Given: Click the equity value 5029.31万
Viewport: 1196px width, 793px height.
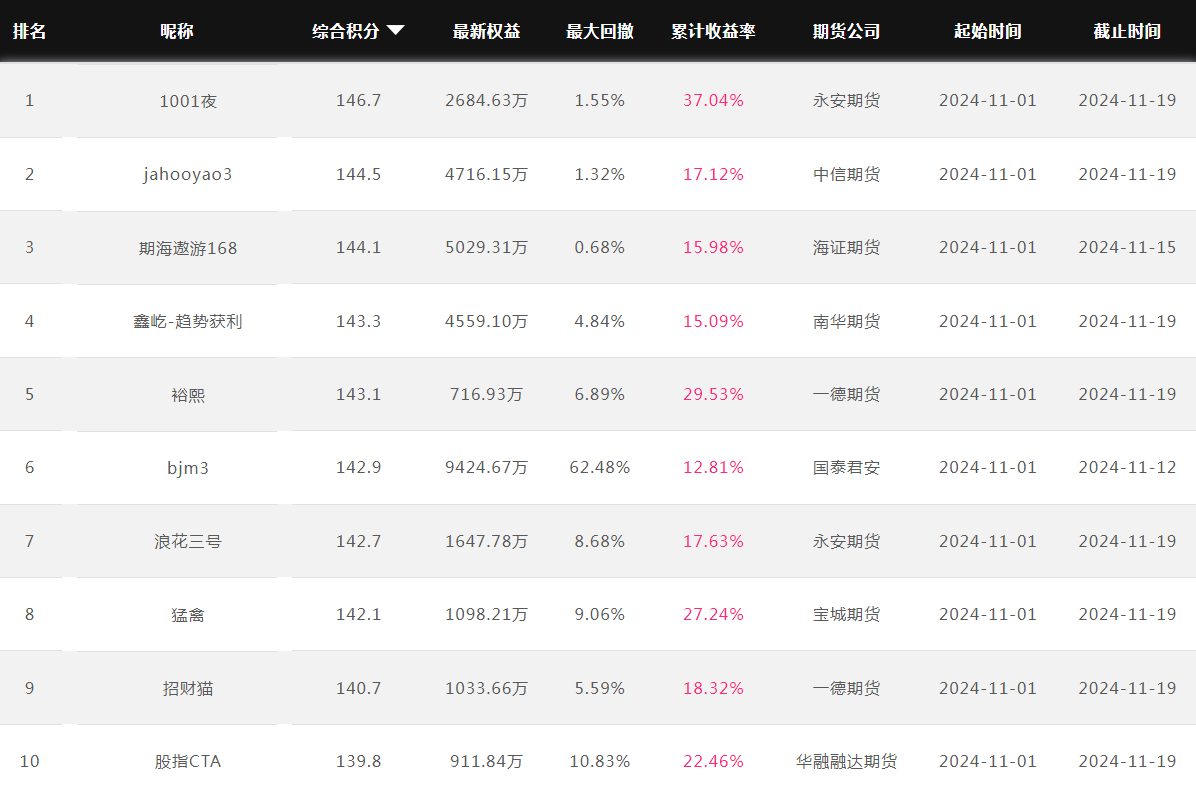Looking at the screenshot, I should [x=487, y=248].
